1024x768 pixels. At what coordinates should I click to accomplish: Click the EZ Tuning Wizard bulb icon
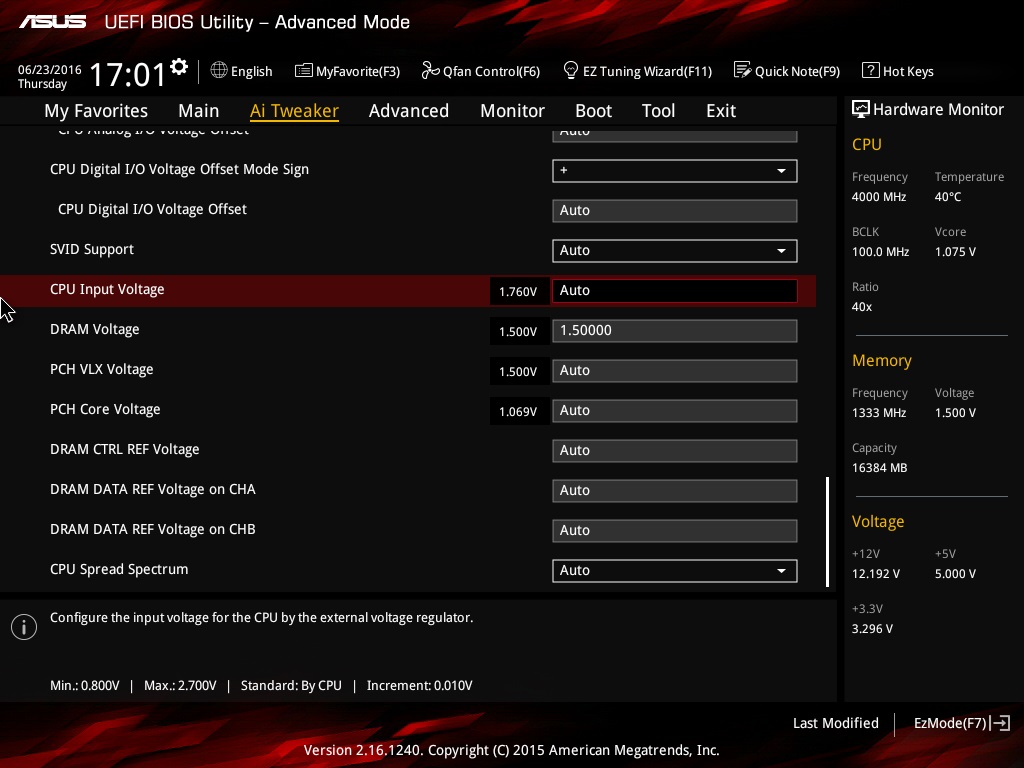(570, 70)
